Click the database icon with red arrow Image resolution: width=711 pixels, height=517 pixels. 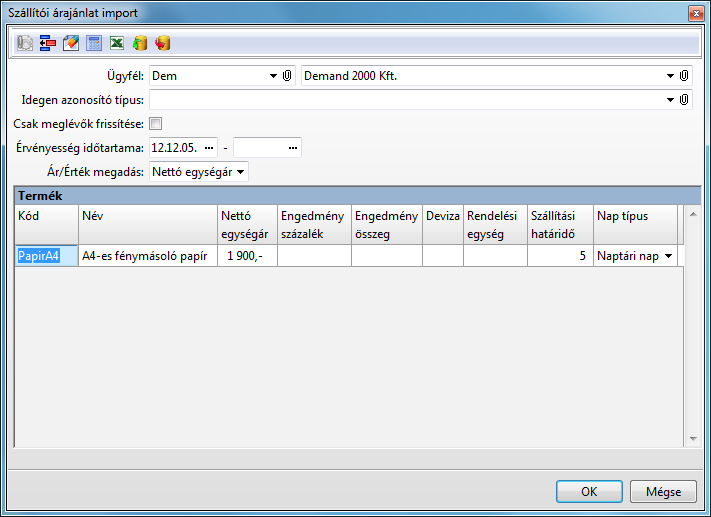(163, 43)
